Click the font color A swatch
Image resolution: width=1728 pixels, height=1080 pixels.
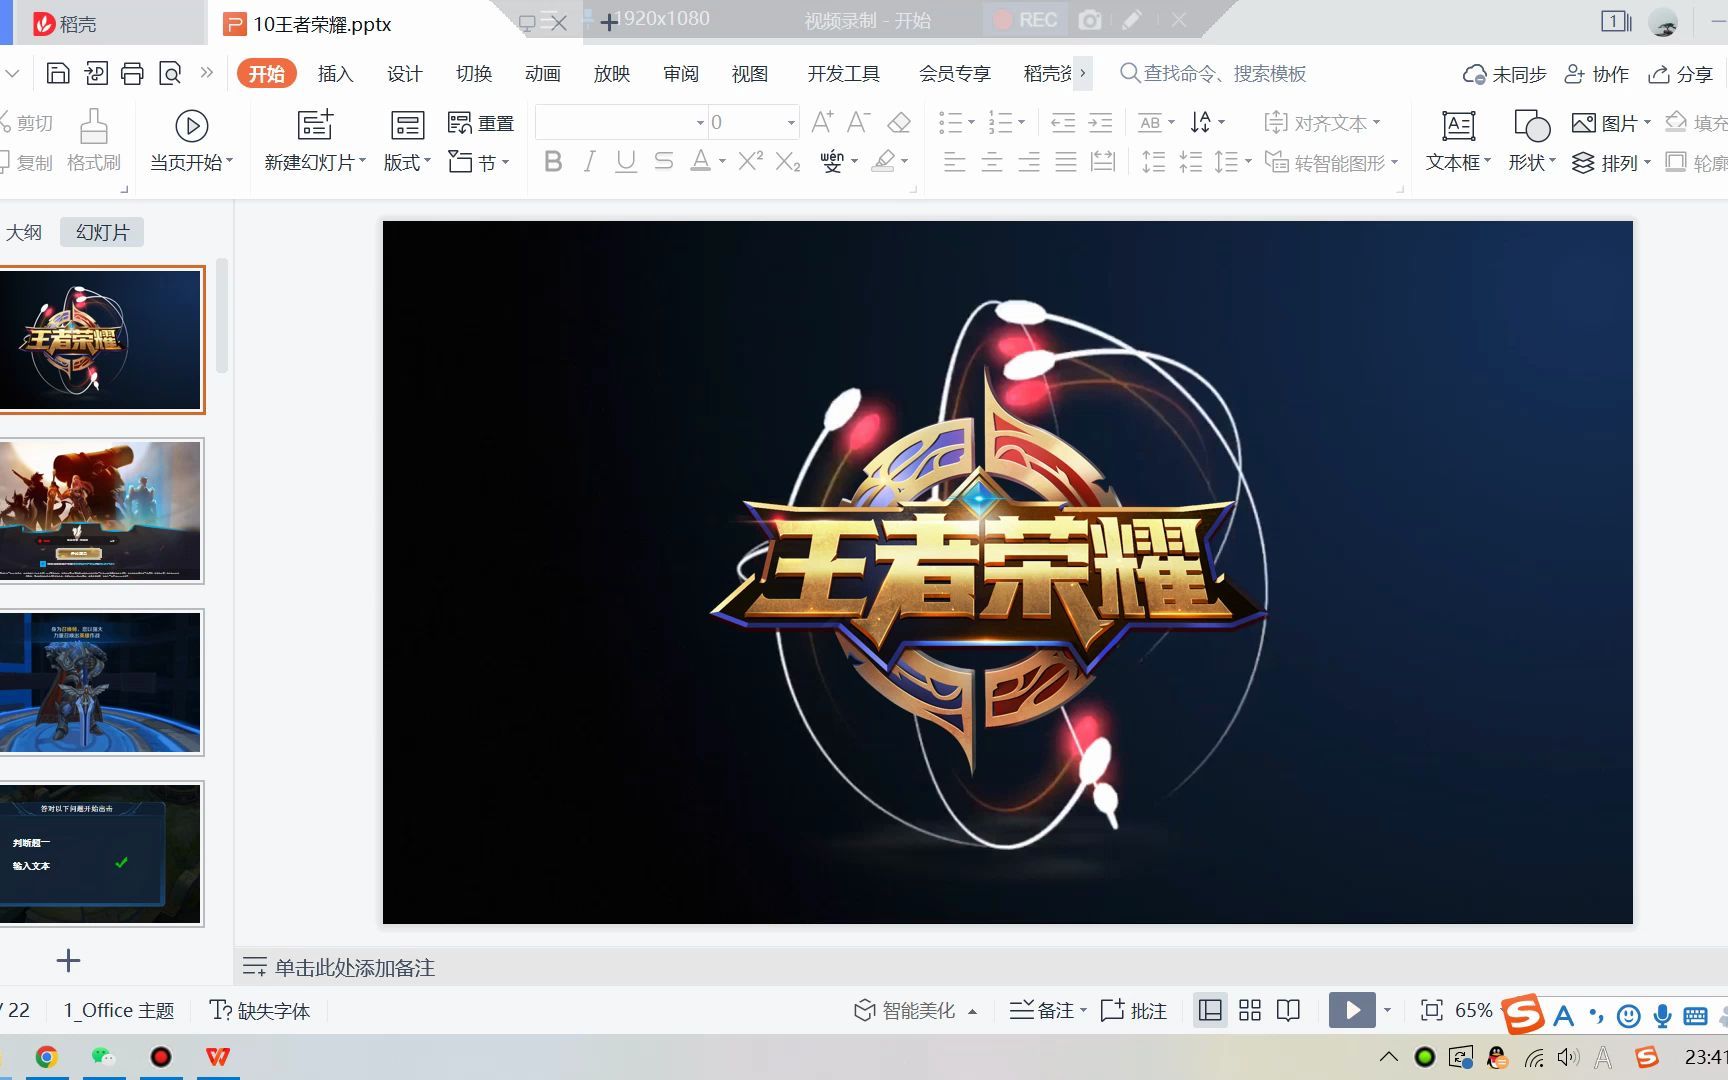click(701, 161)
